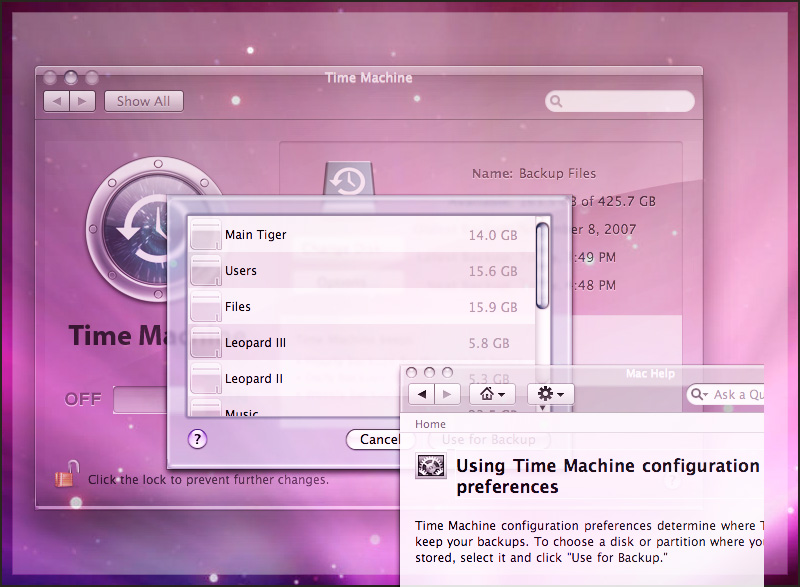Click 15.9 GB size for Files
The height and width of the screenshot is (587, 800).
pos(493,307)
